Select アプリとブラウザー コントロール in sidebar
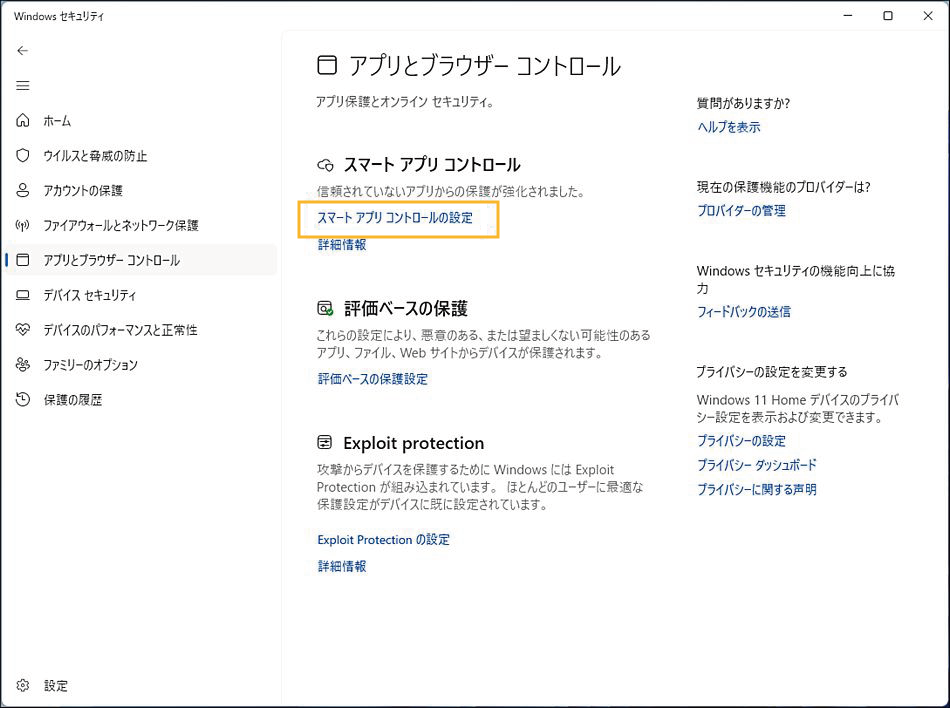The width and height of the screenshot is (950, 708). pyautogui.click(x=111, y=260)
